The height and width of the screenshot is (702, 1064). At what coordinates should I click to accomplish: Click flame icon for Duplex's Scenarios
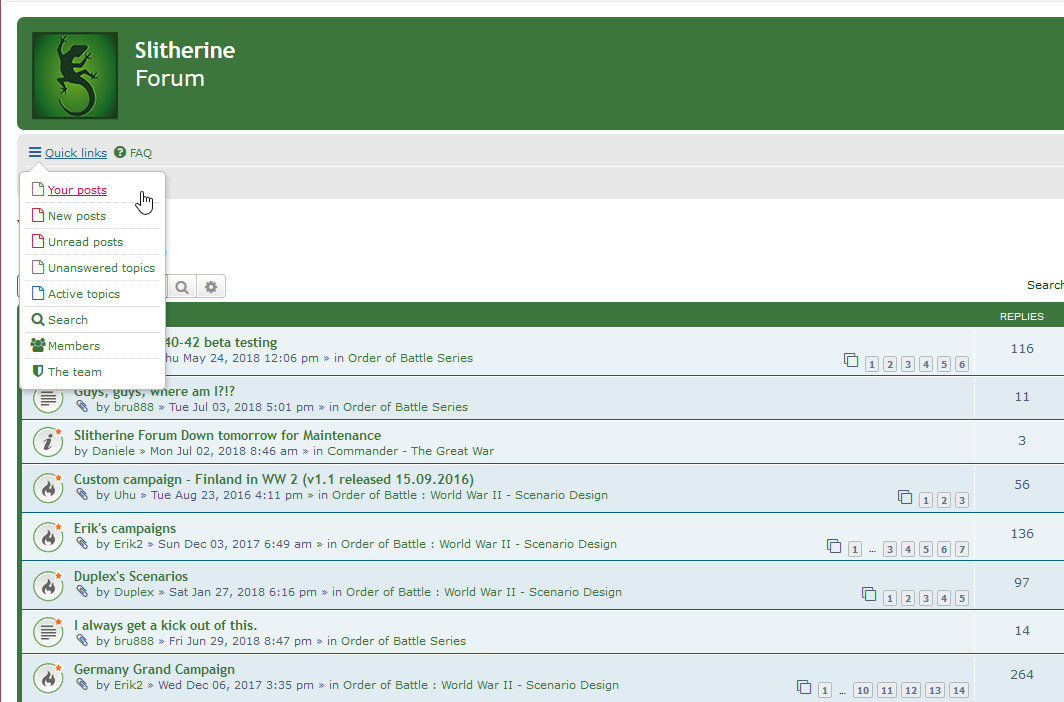point(48,585)
